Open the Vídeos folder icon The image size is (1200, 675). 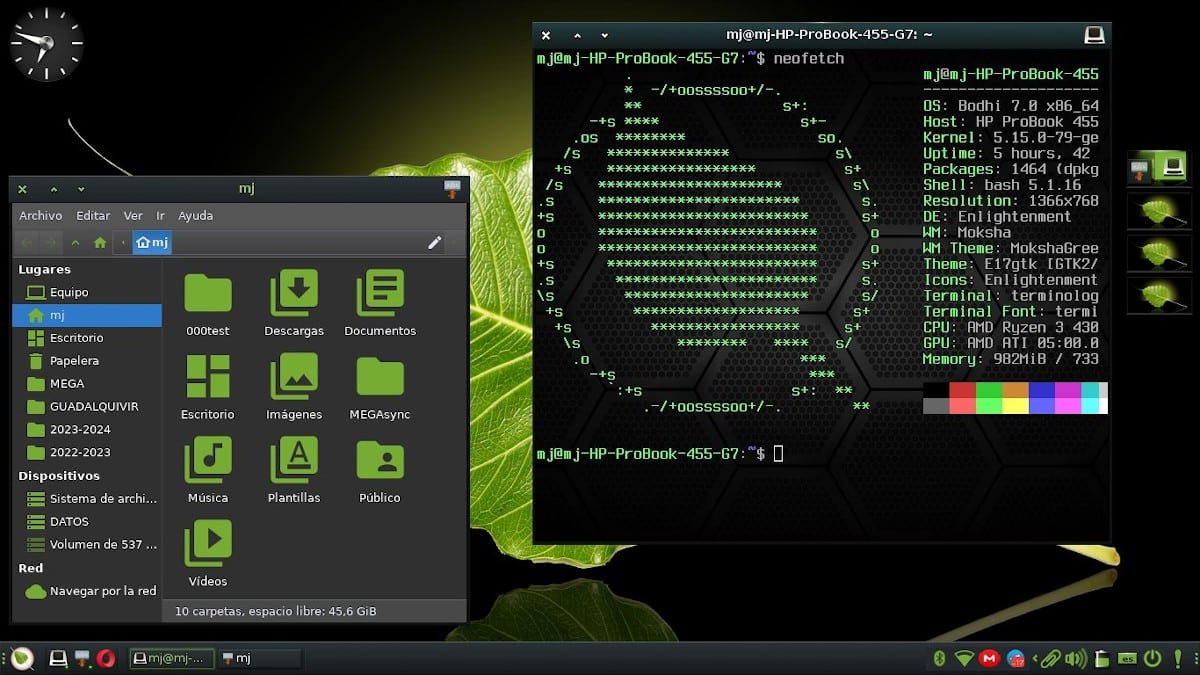208,544
